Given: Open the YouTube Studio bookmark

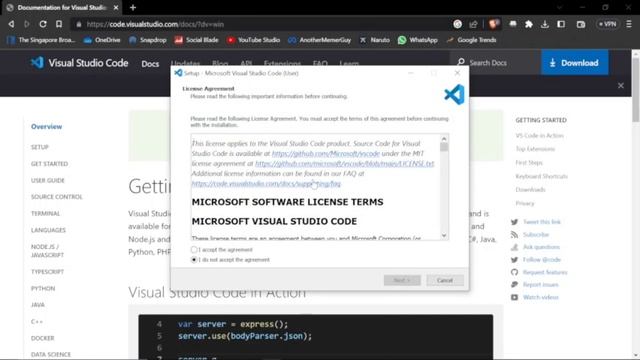Looking at the screenshot, I should [x=253, y=40].
